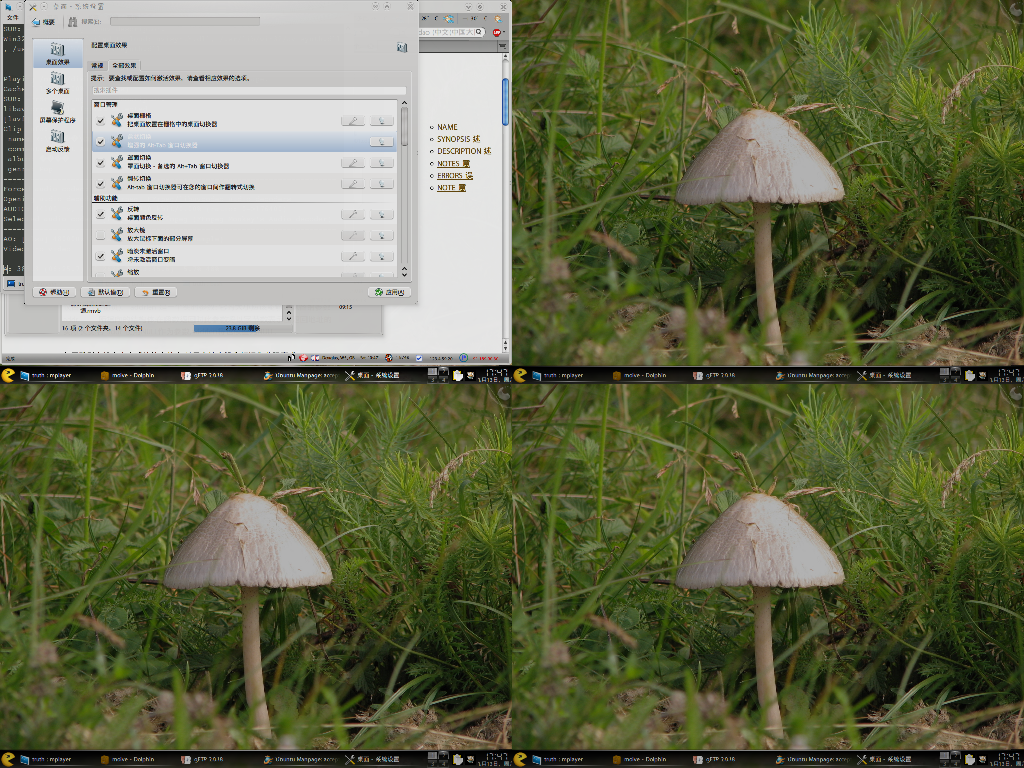Toggle the Desktop Grid effect checkbox

point(101,121)
